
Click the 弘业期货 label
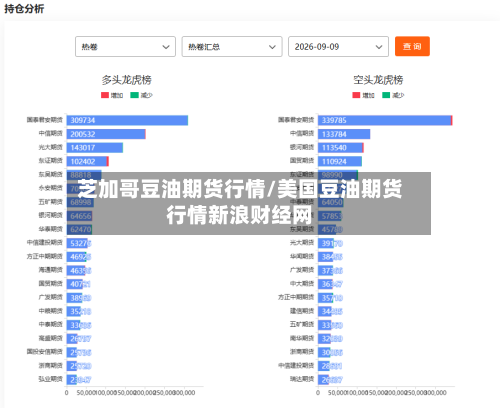(51, 379)
